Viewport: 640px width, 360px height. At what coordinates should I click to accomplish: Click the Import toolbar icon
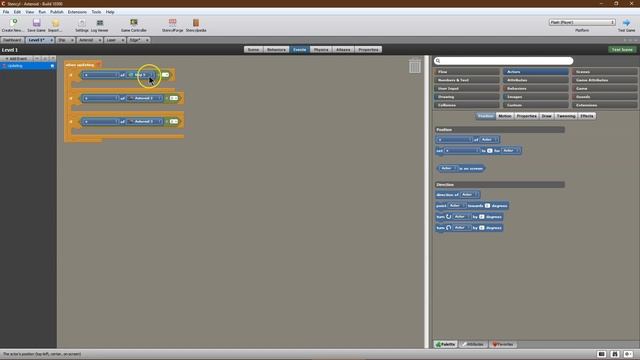[55, 23]
